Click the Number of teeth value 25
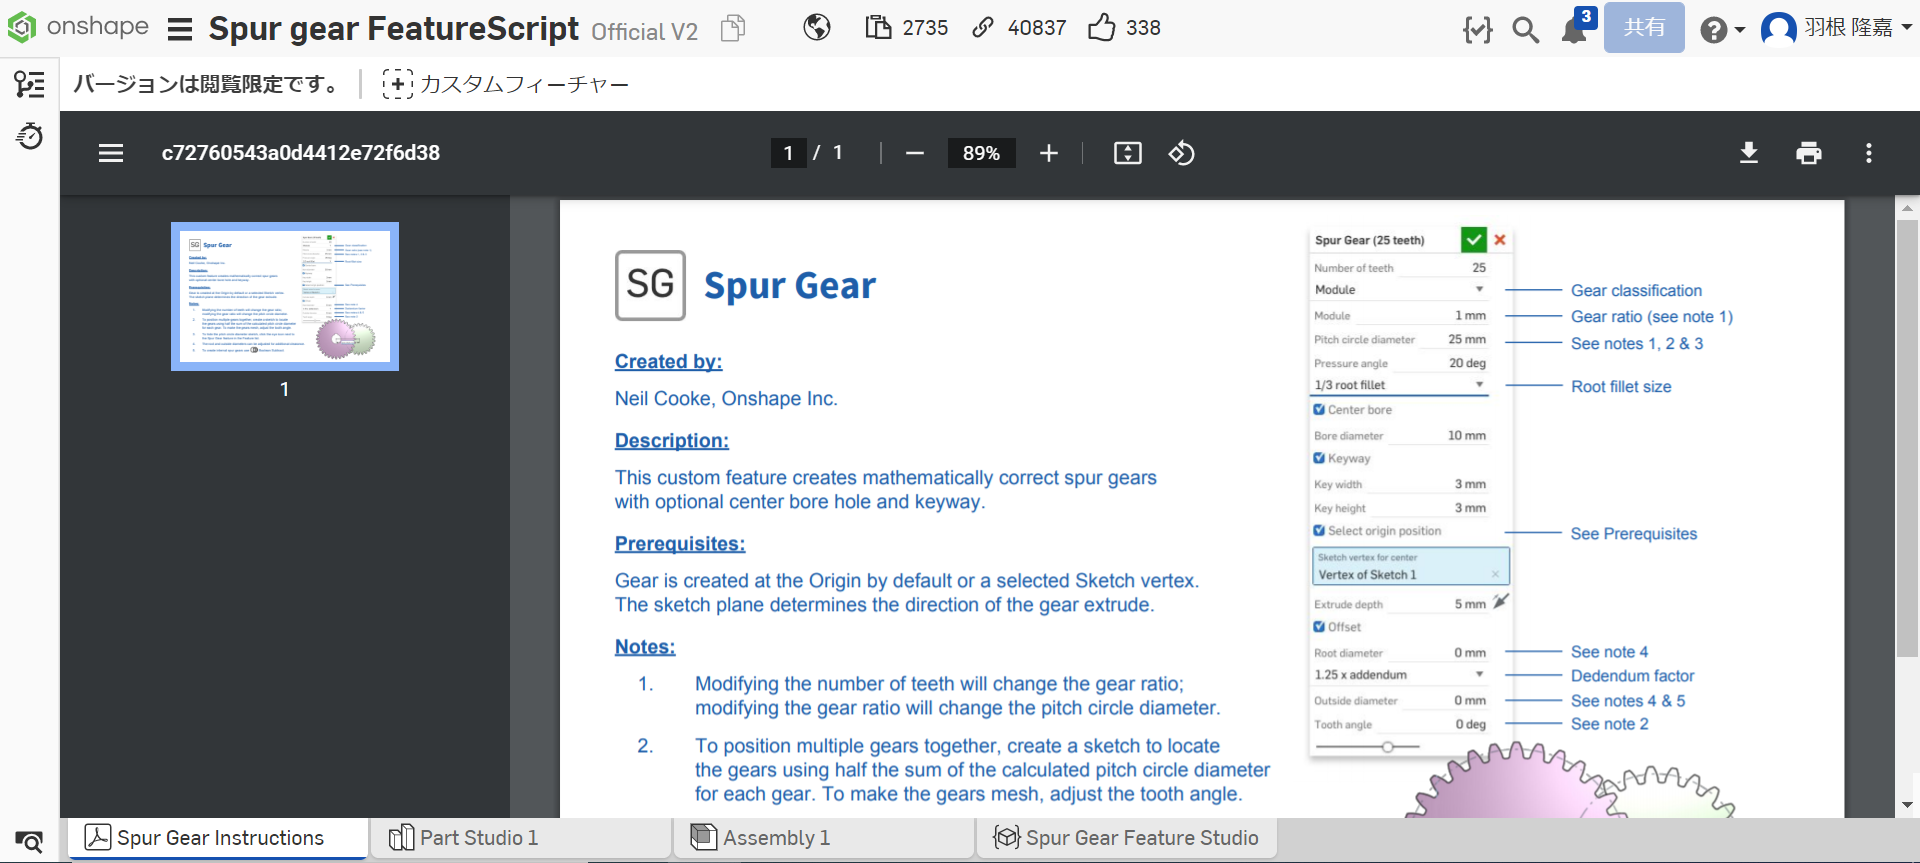Viewport: 1920px width, 863px height. [x=1479, y=268]
